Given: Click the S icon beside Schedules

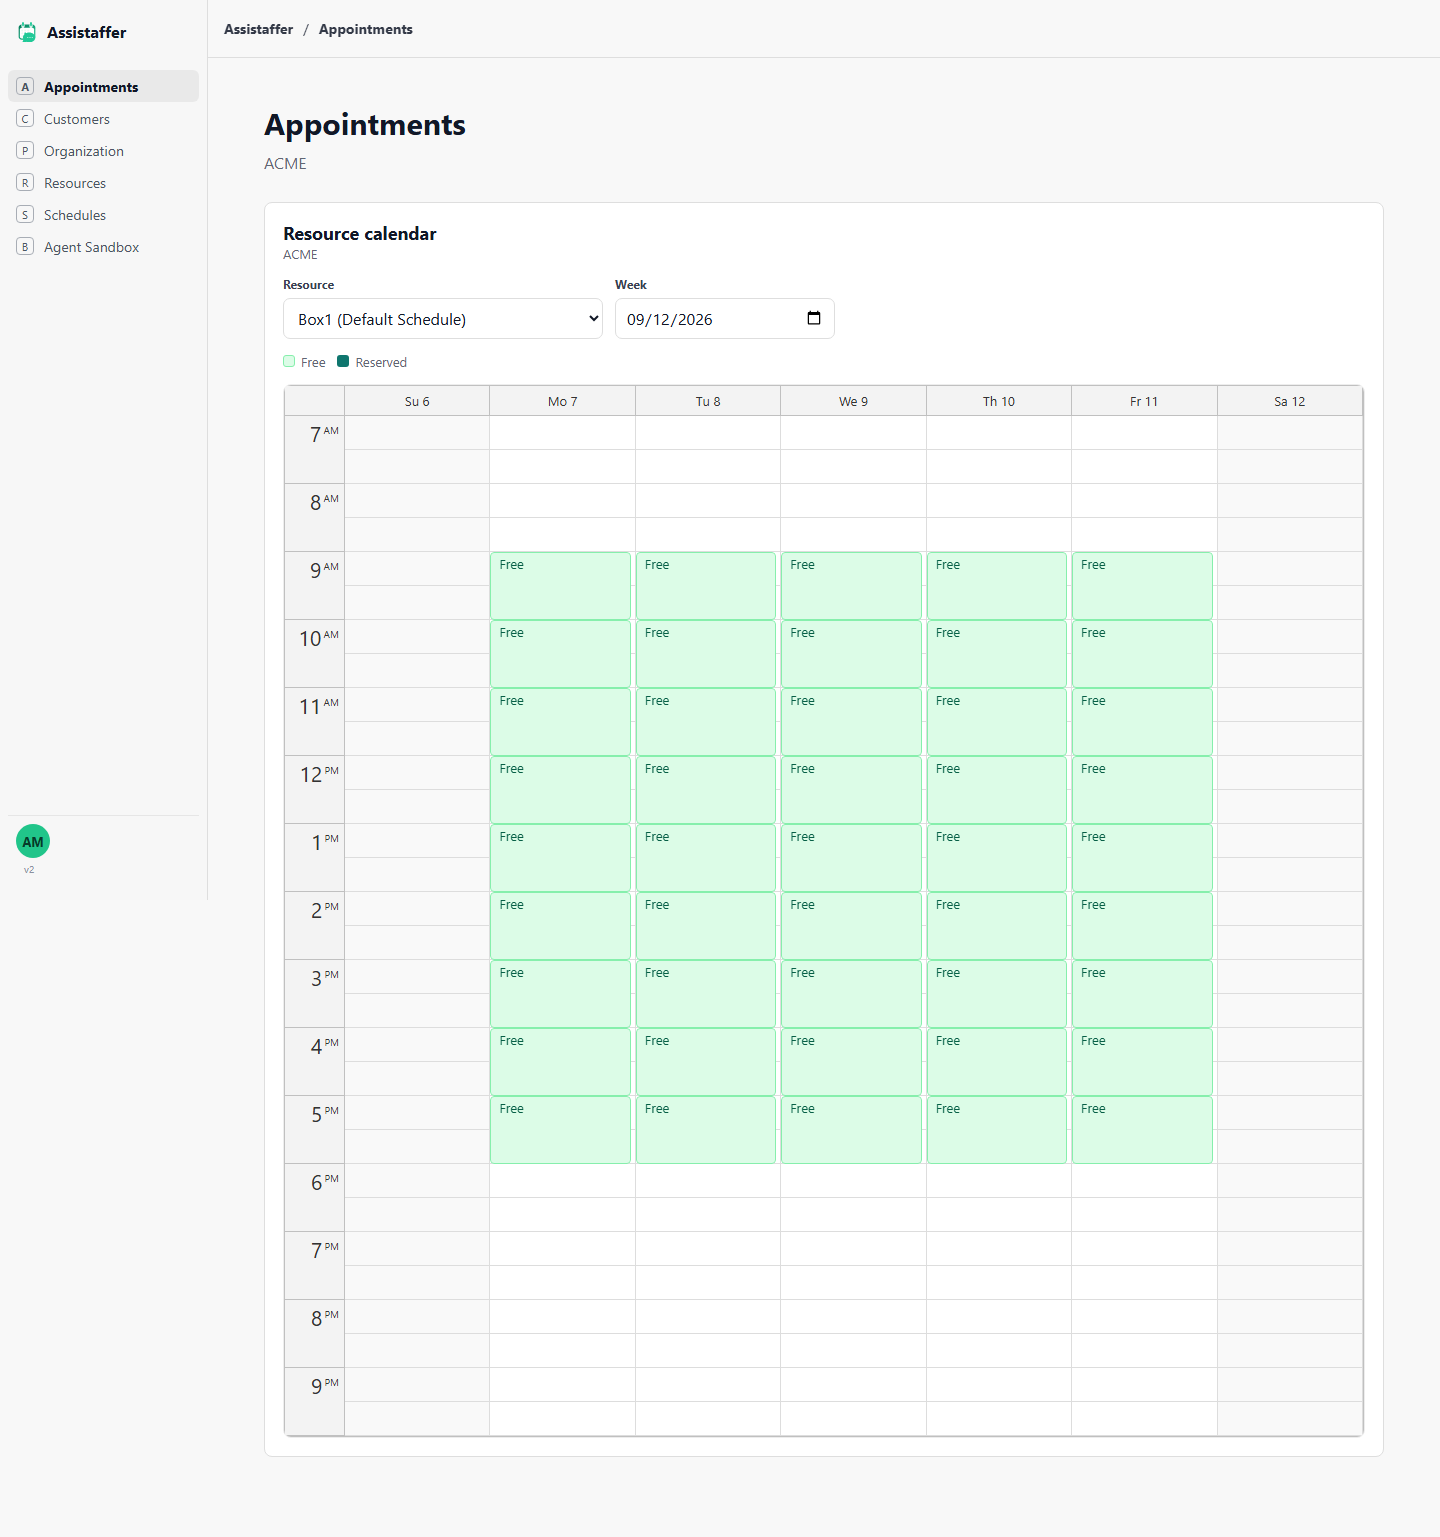Looking at the screenshot, I should pos(26,215).
